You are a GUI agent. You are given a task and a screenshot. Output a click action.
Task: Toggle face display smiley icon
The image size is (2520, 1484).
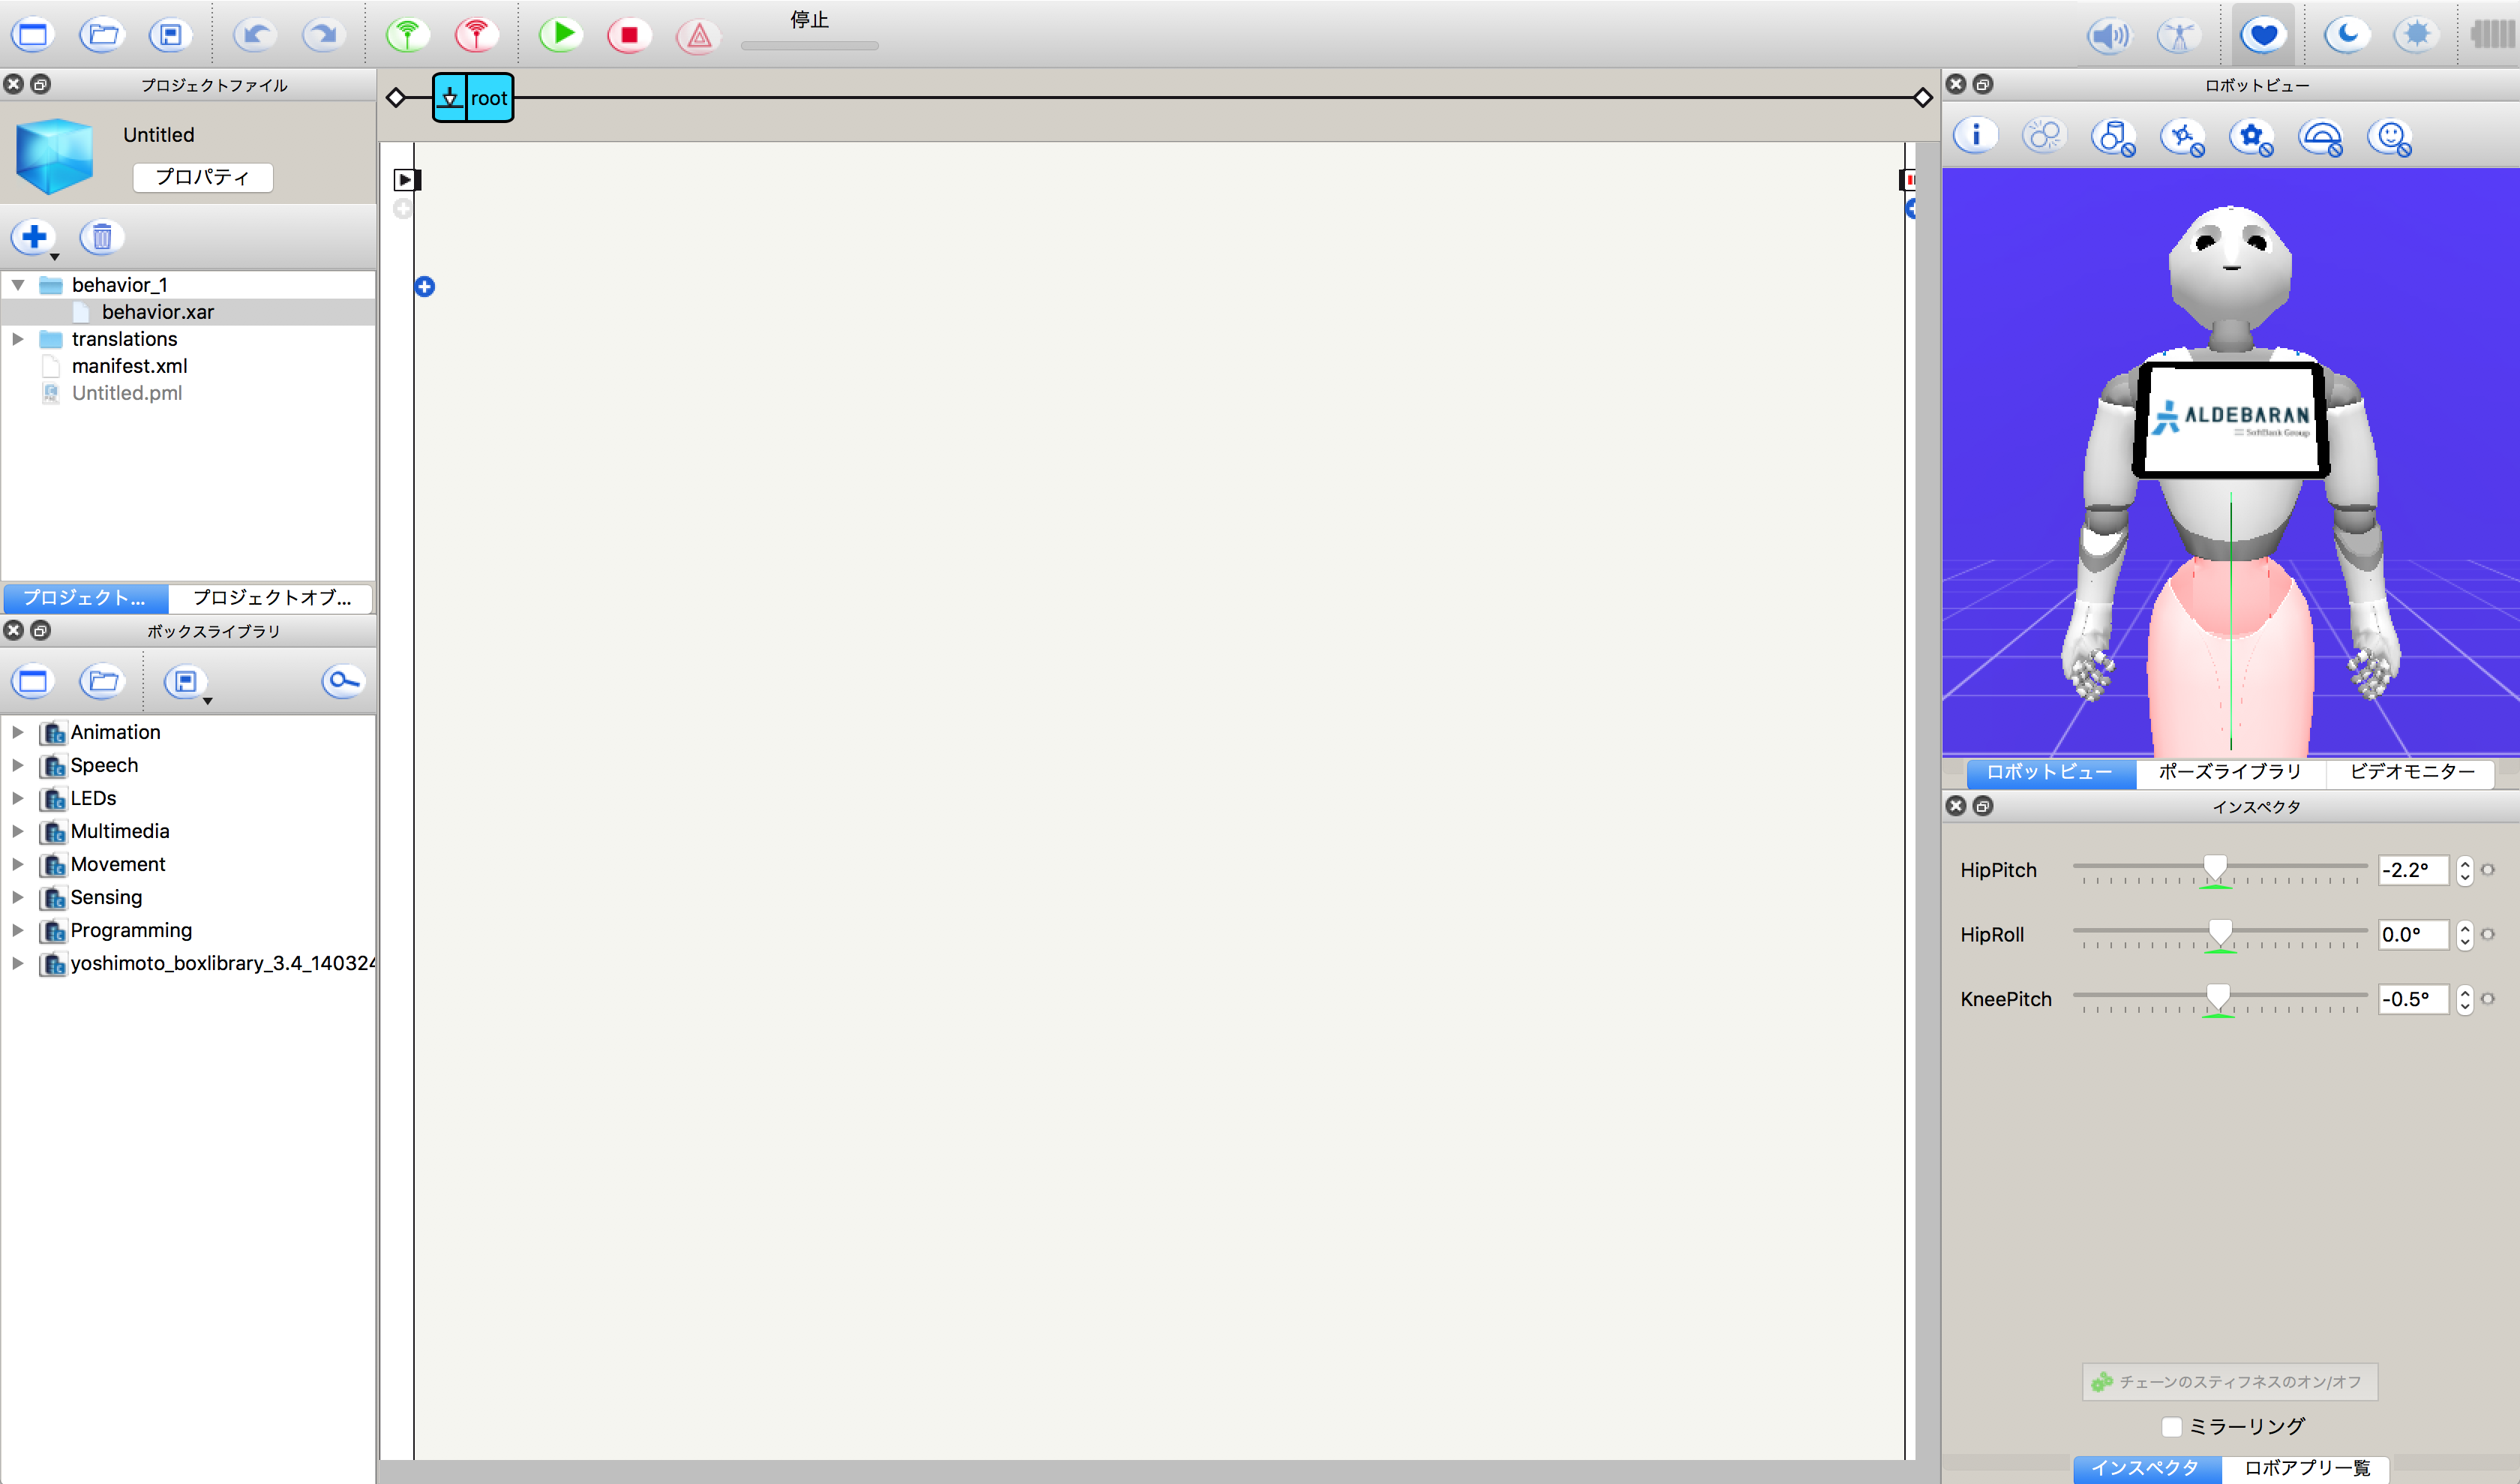[x=2389, y=137]
